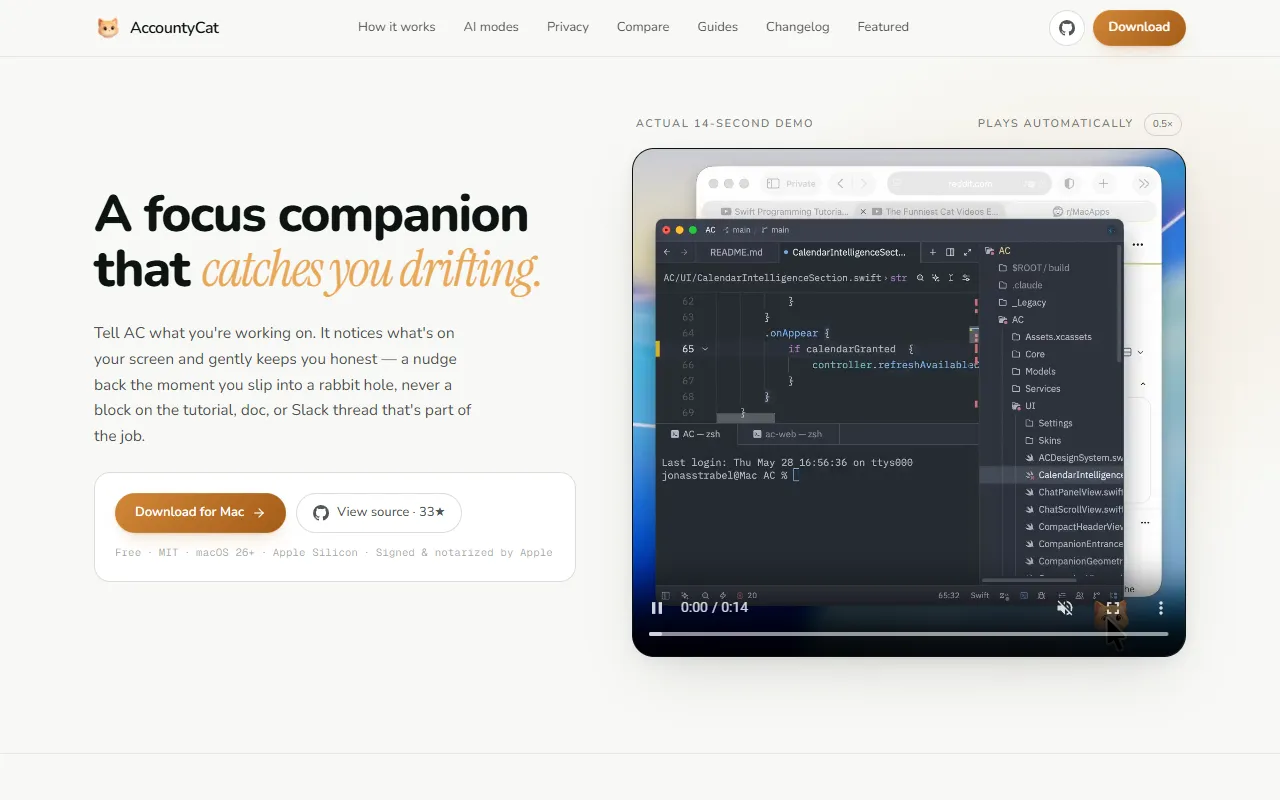This screenshot has width=1280, height=800.
Task: Open the Privacy nav link
Action: coord(568,27)
